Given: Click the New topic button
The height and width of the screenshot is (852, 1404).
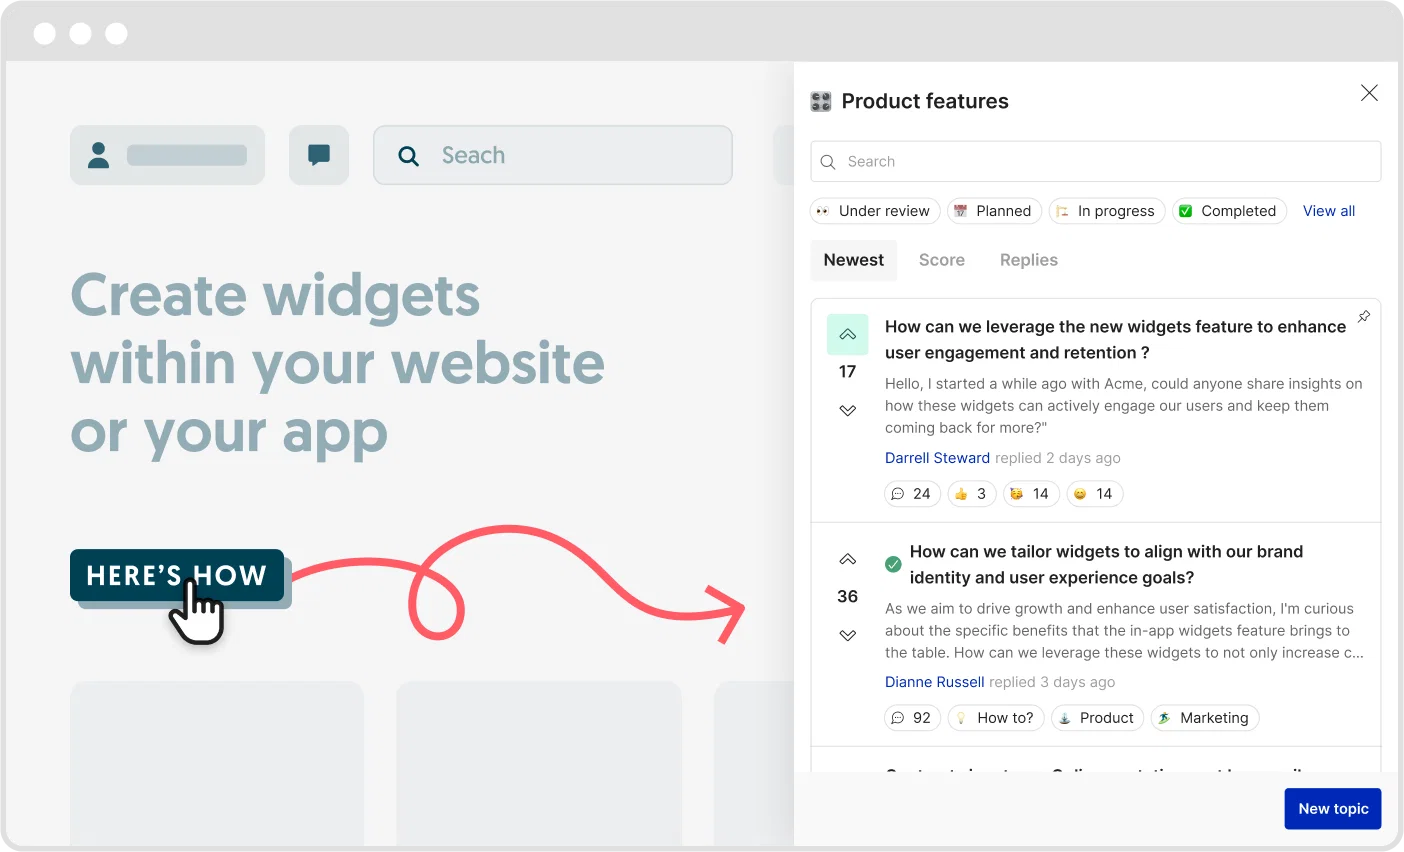Looking at the screenshot, I should pyautogui.click(x=1333, y=809).
